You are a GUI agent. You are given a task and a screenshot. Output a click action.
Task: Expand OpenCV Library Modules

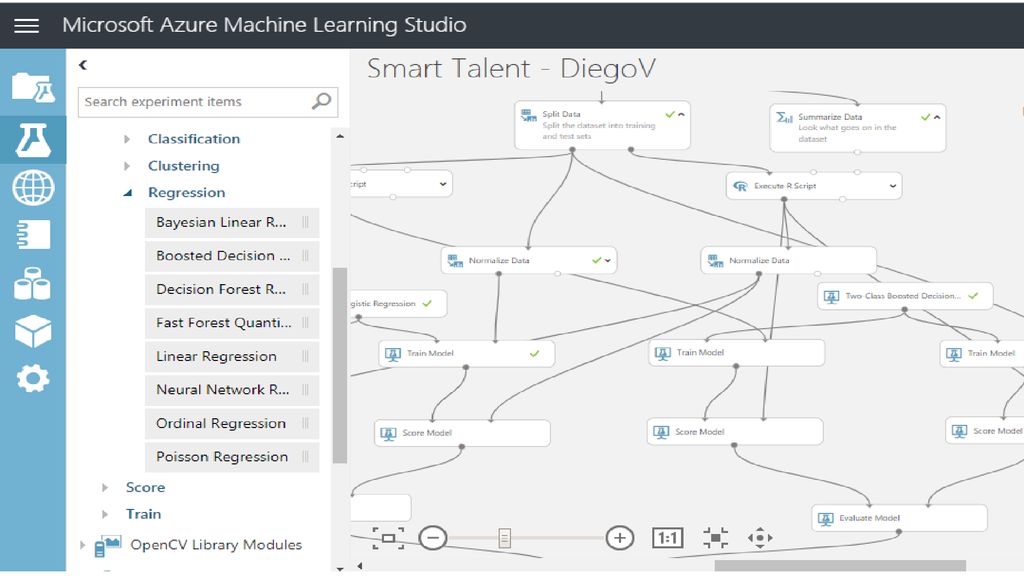click(82, 545)
